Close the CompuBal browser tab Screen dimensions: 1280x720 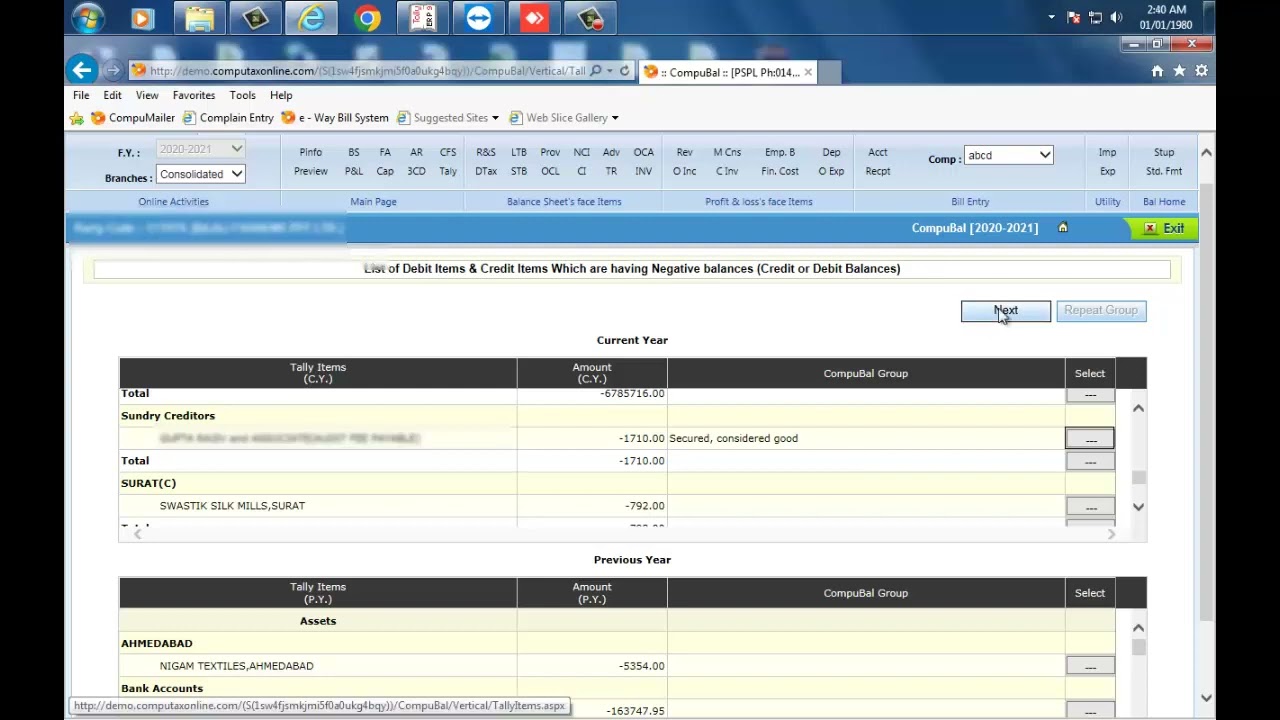tap(808, 72)
